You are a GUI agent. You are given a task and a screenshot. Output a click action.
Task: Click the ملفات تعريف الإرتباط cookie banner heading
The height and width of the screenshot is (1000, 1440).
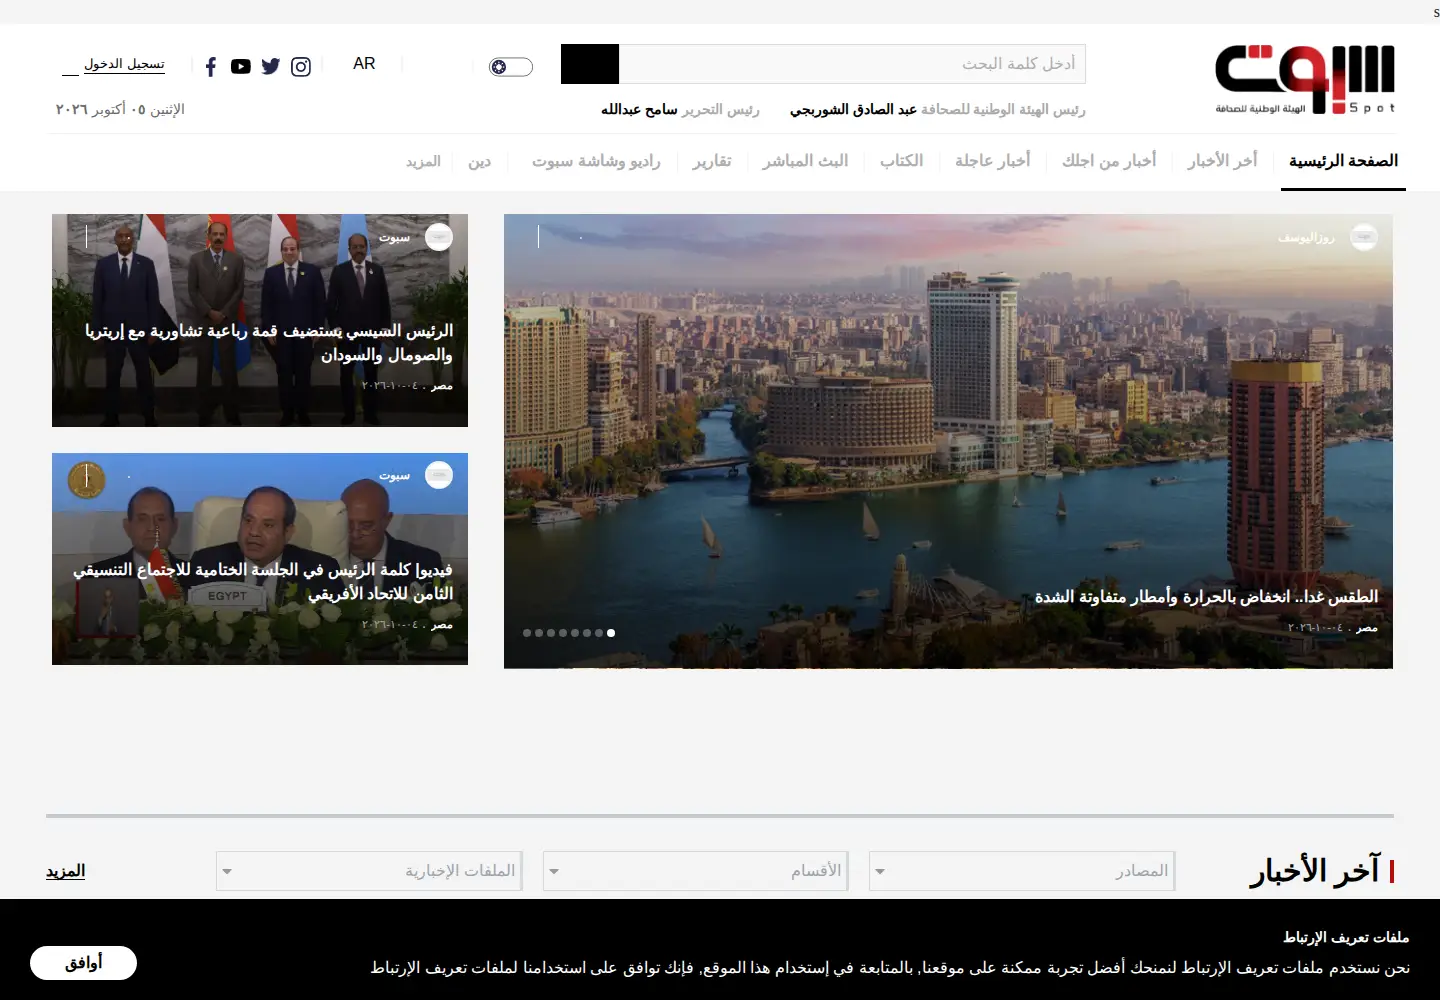pyautogui.click(x=1346, y=937)
